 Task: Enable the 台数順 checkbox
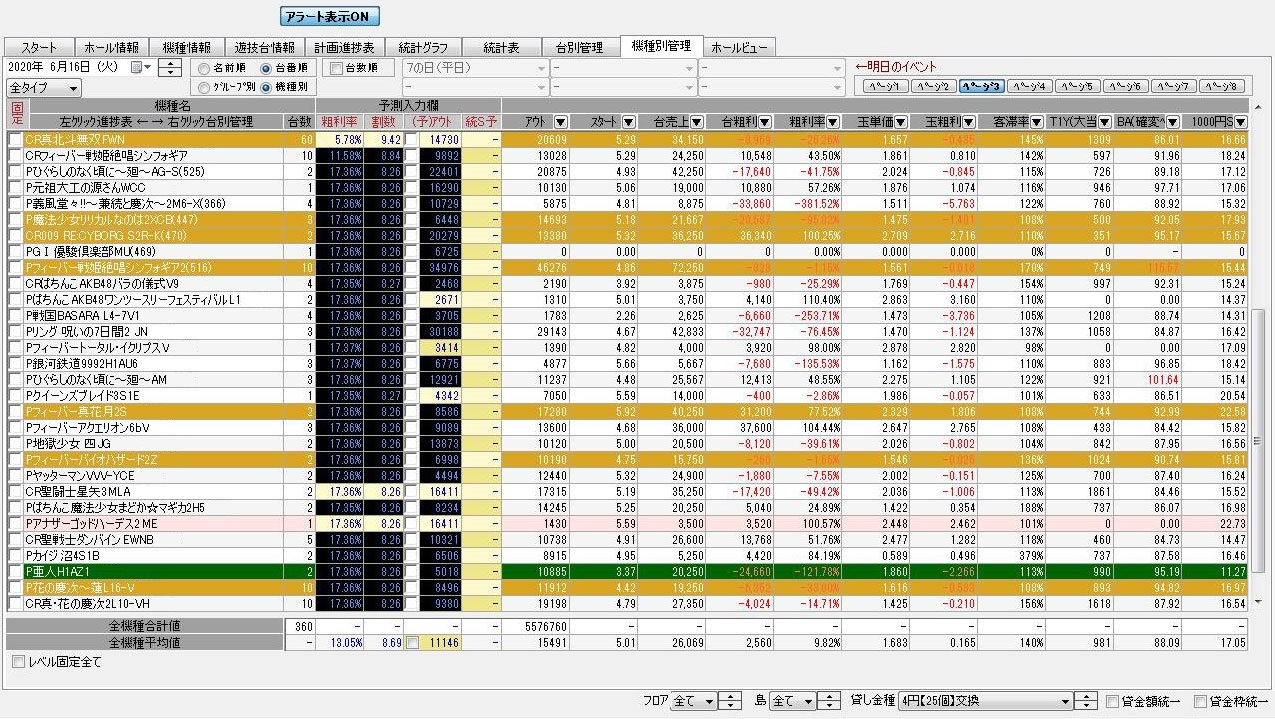336,69
